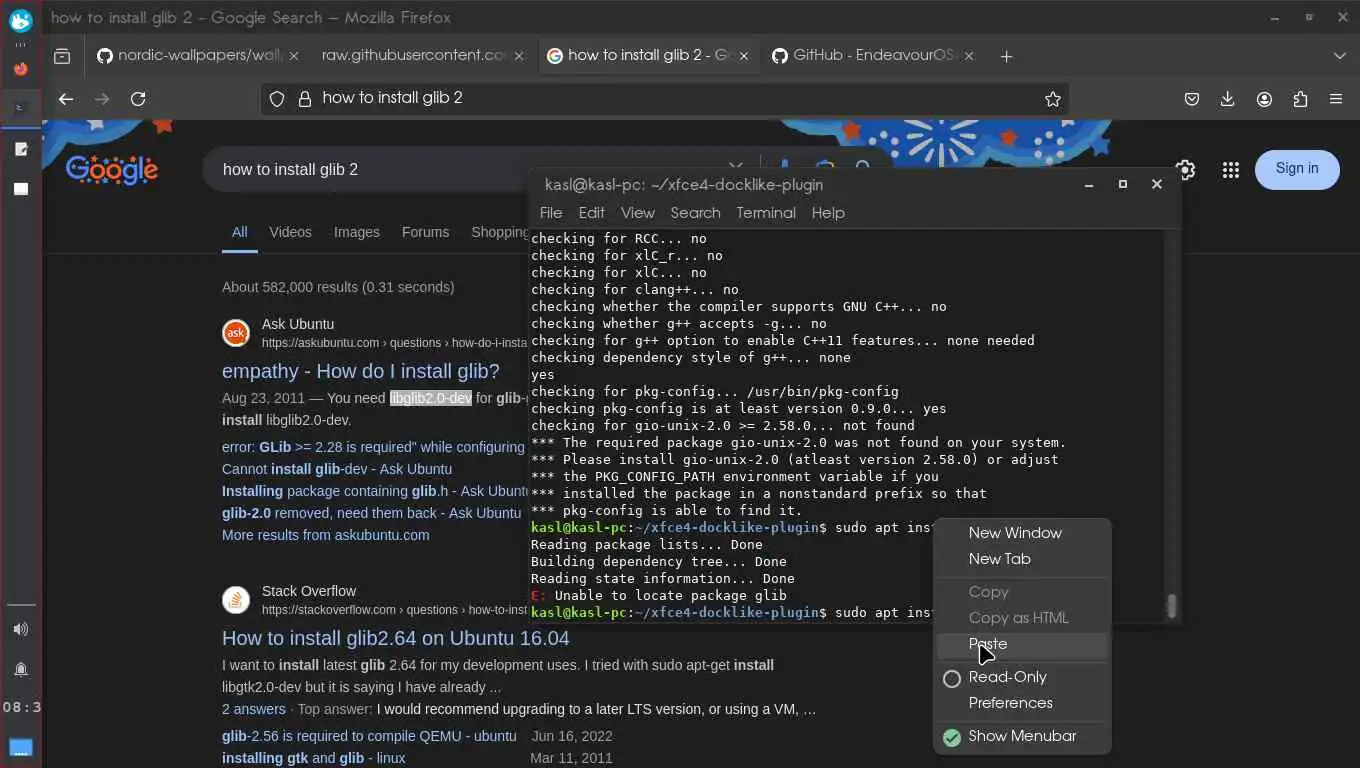
Task: Open the Terminal menu in menubar
Action: coord(766,213)
